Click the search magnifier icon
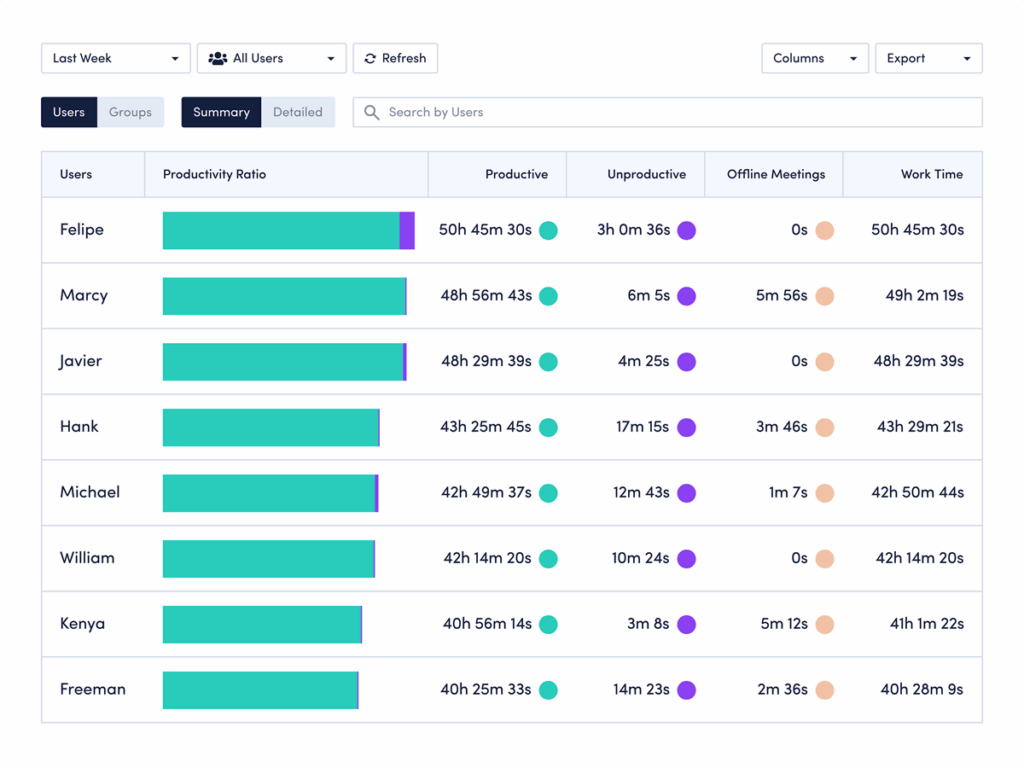The height and width of the screenshot is (768, 1024). 370,112
